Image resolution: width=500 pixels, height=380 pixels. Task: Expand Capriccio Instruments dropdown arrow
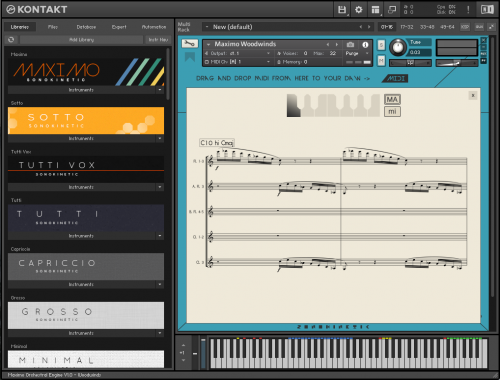pyautogui.click(x=160, y=284)
